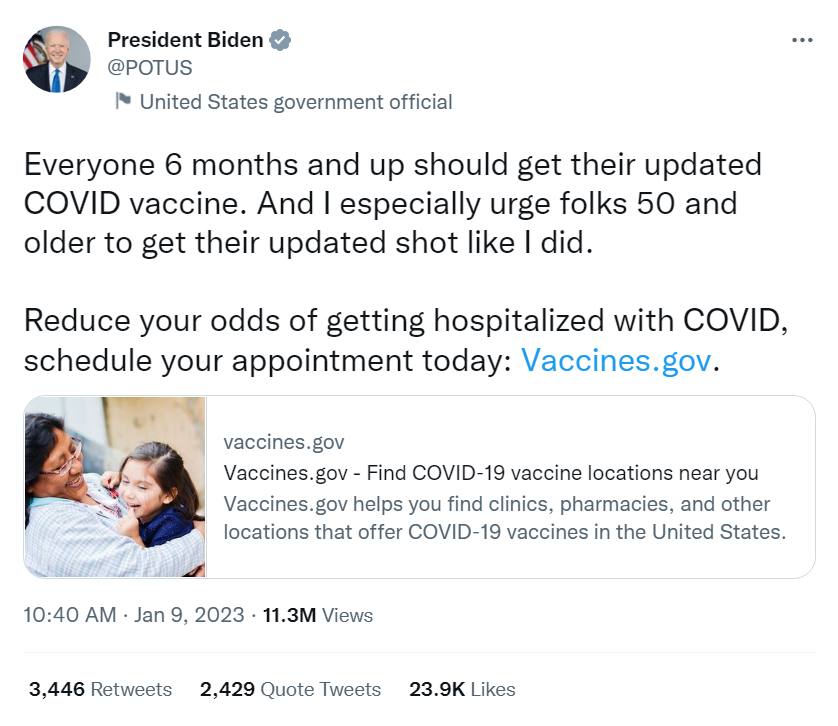Click President Biden's profile avatar
838x726 pixels.
click(57, 60)
